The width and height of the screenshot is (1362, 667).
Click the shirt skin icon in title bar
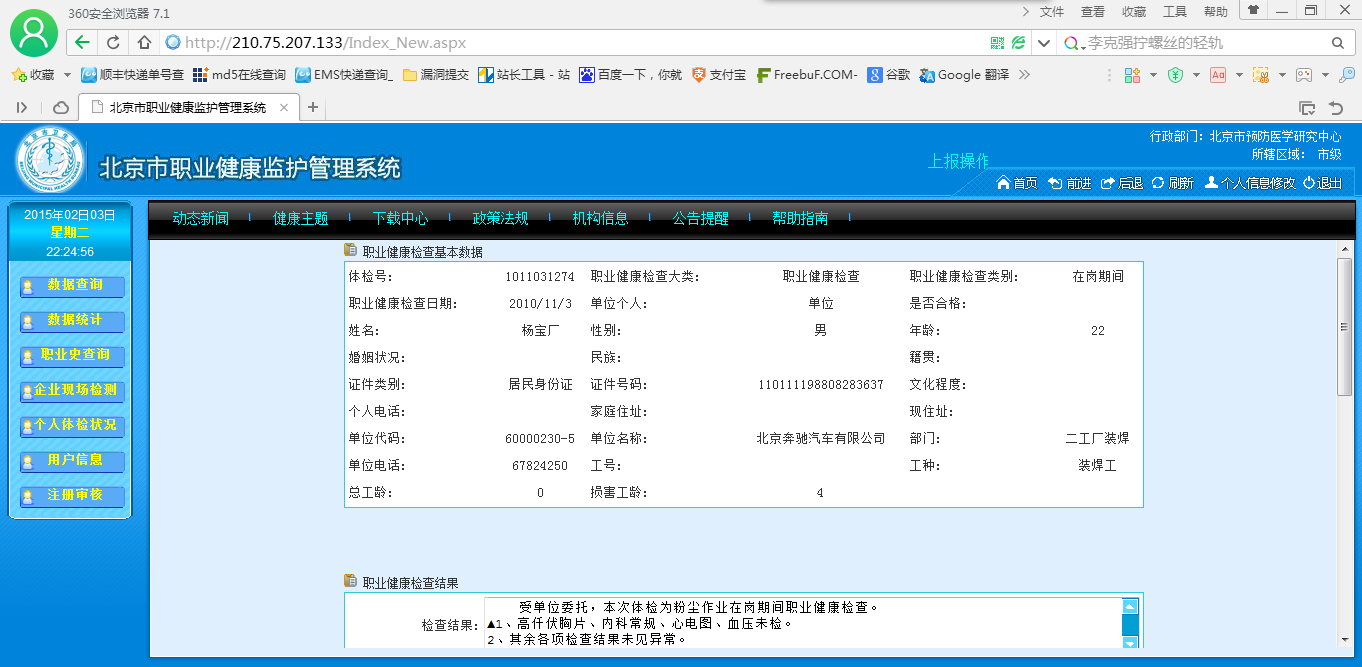[1253, 9]
